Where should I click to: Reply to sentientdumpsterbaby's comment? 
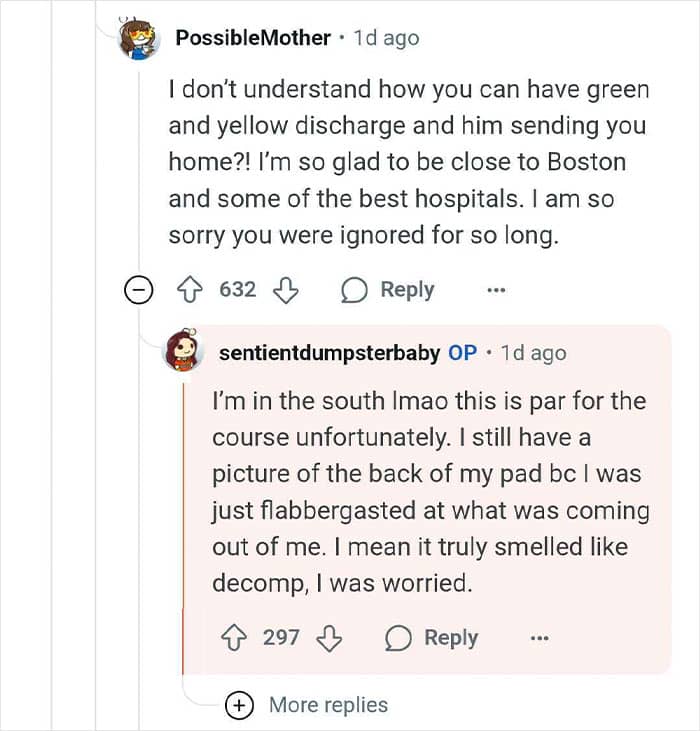click(432, 638)
